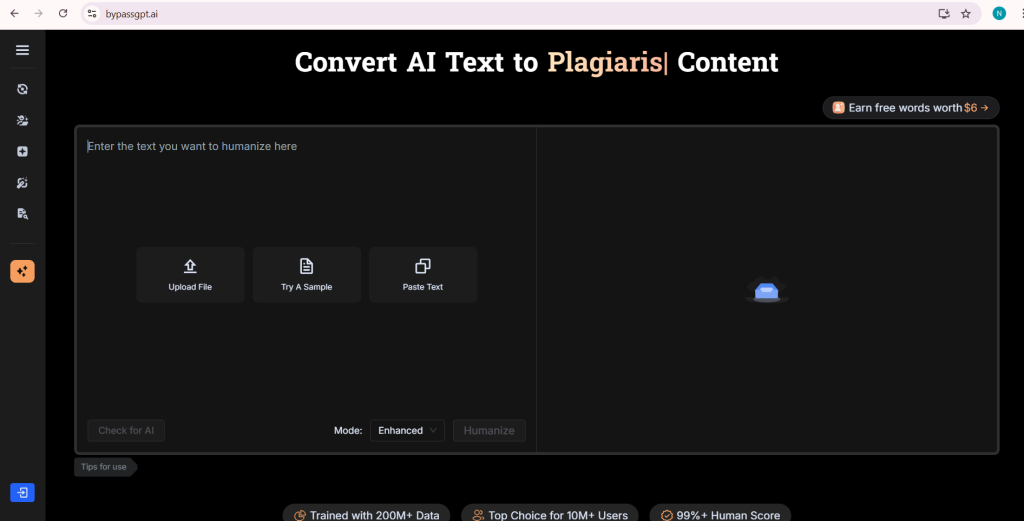Click the blue login icon at sidebar bottom

click(22, 492)
